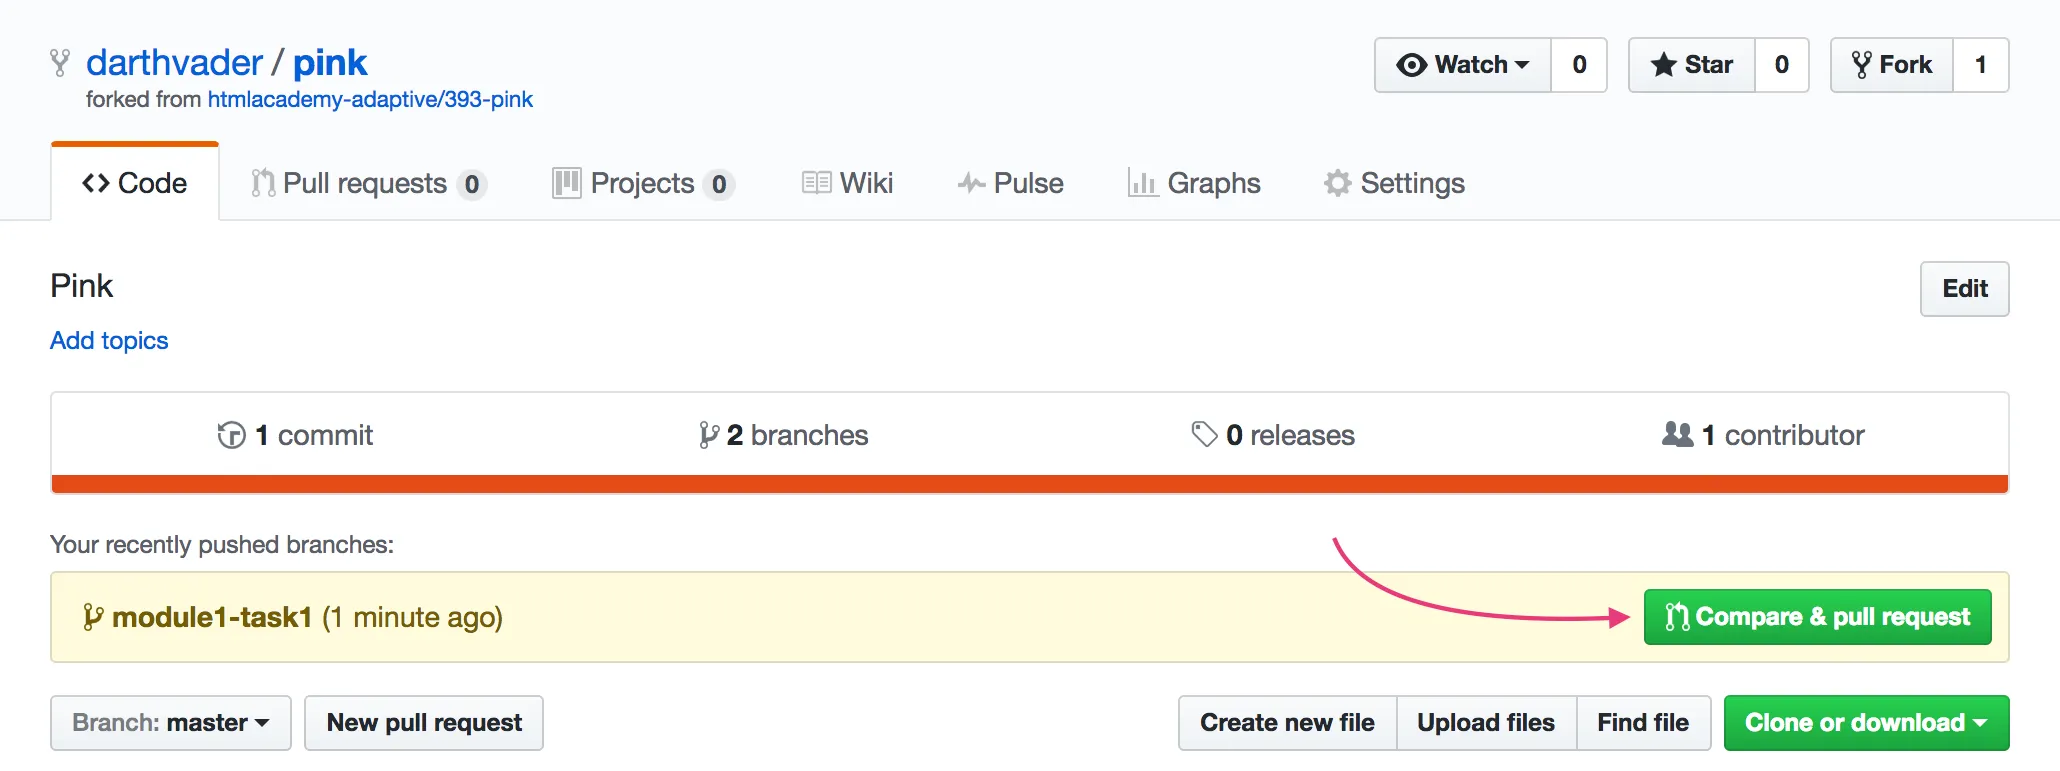Fork the repository with the Fork button
2060x771 pixels.
1892,65
